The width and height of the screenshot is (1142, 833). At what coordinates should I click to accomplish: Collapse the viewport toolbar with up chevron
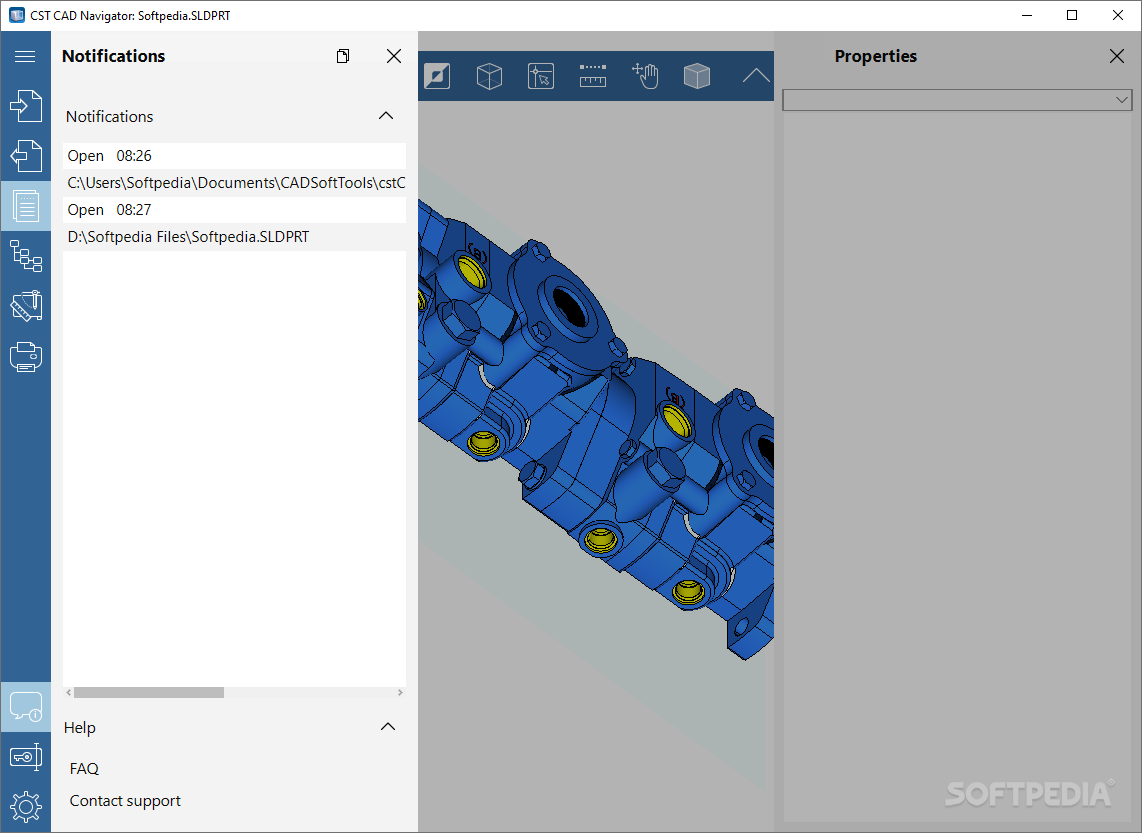click(x=756, y=75)
